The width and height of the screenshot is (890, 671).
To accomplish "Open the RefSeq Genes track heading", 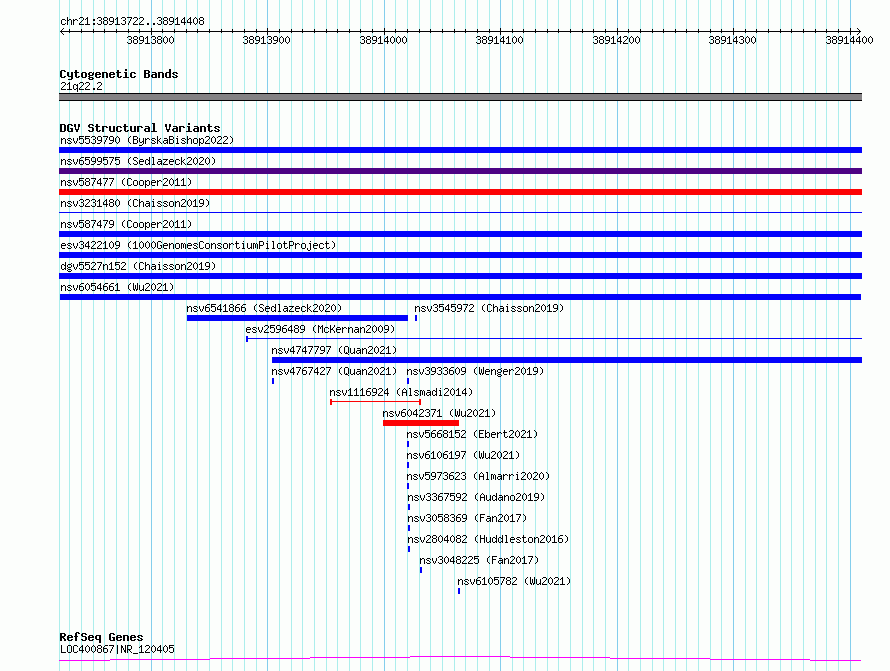I will tap(101, 637).
